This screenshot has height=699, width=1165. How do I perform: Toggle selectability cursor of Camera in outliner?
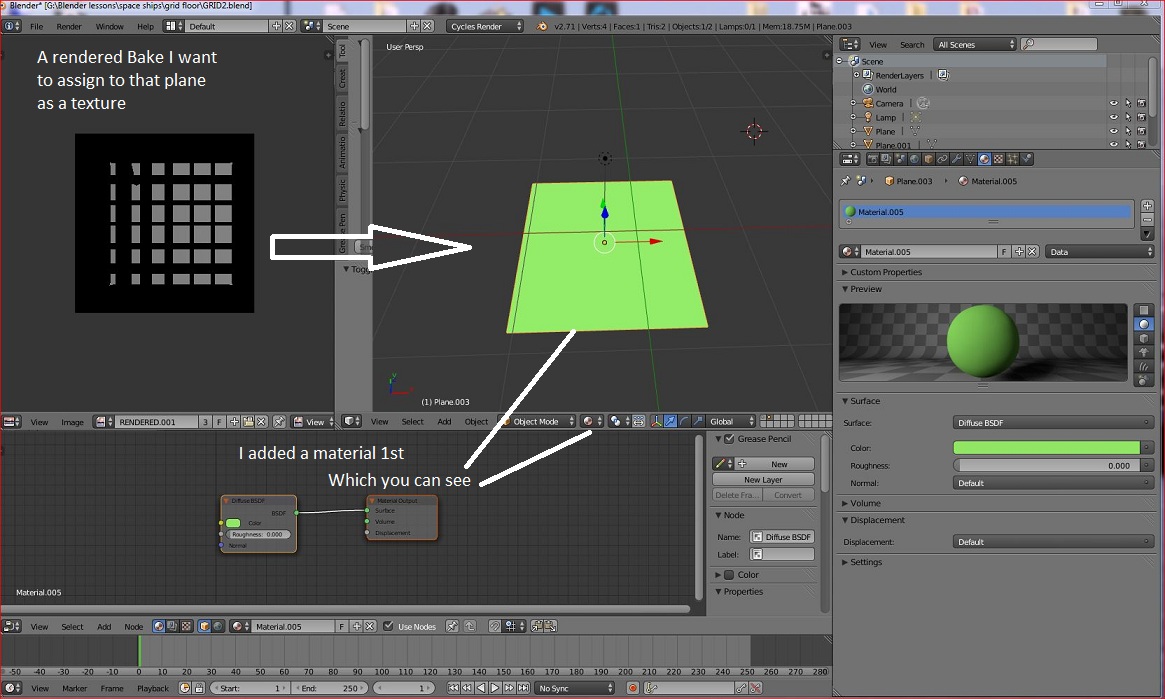(x=1128, y=103)
